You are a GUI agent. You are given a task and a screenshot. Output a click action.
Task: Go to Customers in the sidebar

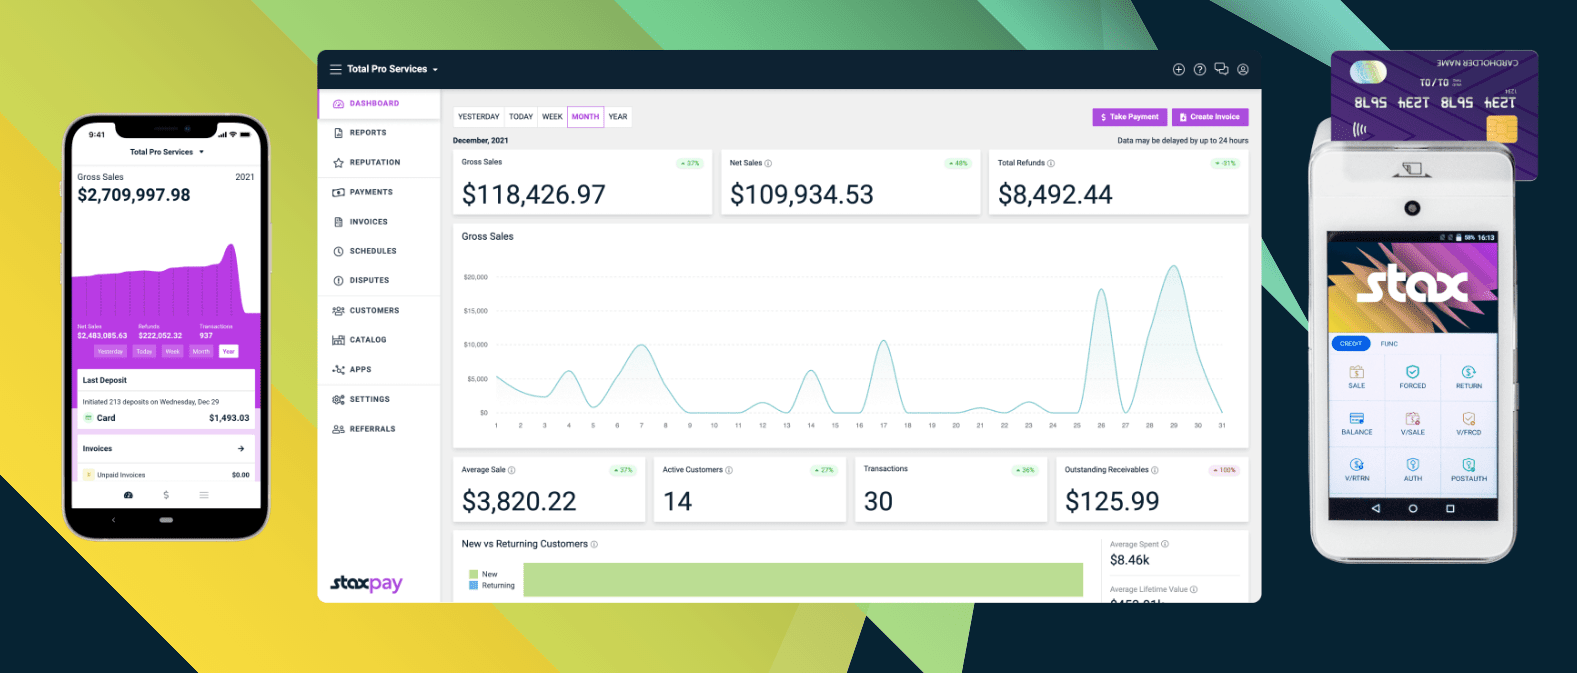click(x=373, y=311)
